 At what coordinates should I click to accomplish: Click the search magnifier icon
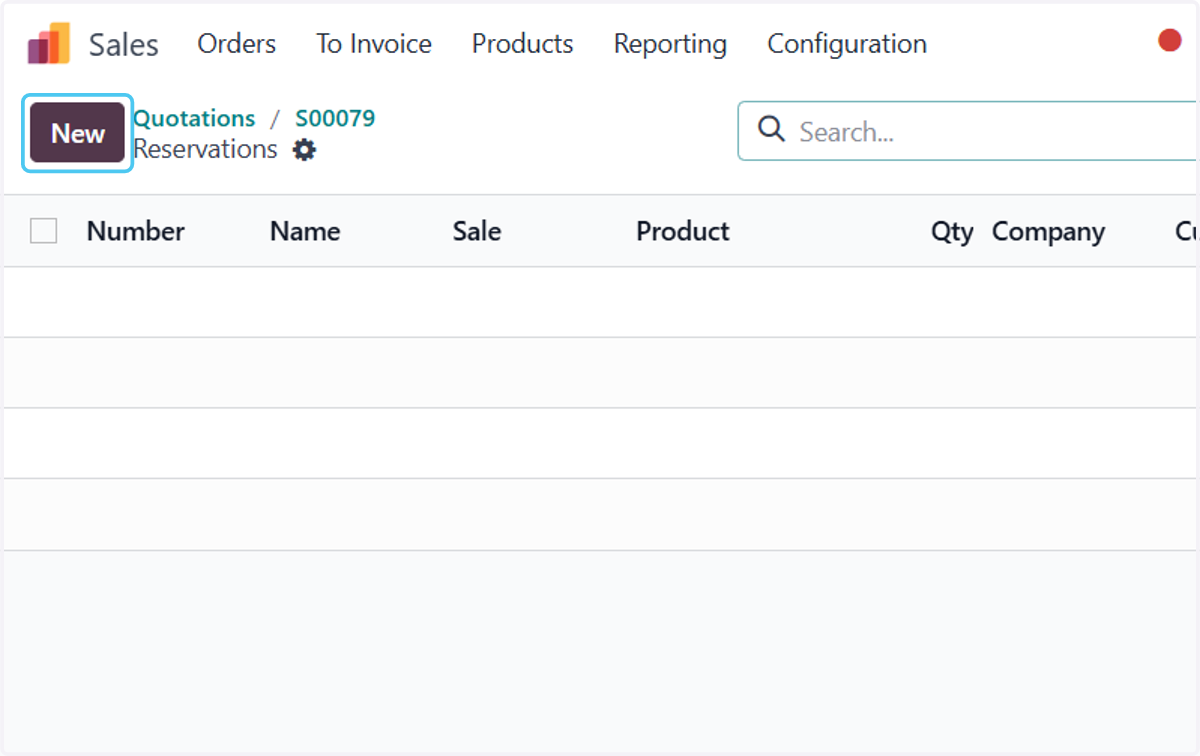(771, 129)
